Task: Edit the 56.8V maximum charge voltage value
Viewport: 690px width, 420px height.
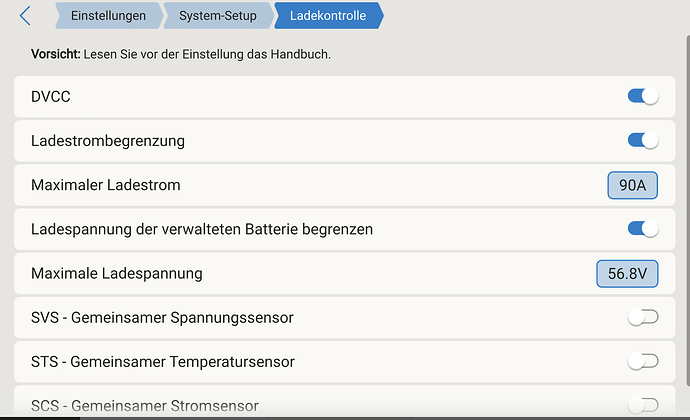Action: 627,273
